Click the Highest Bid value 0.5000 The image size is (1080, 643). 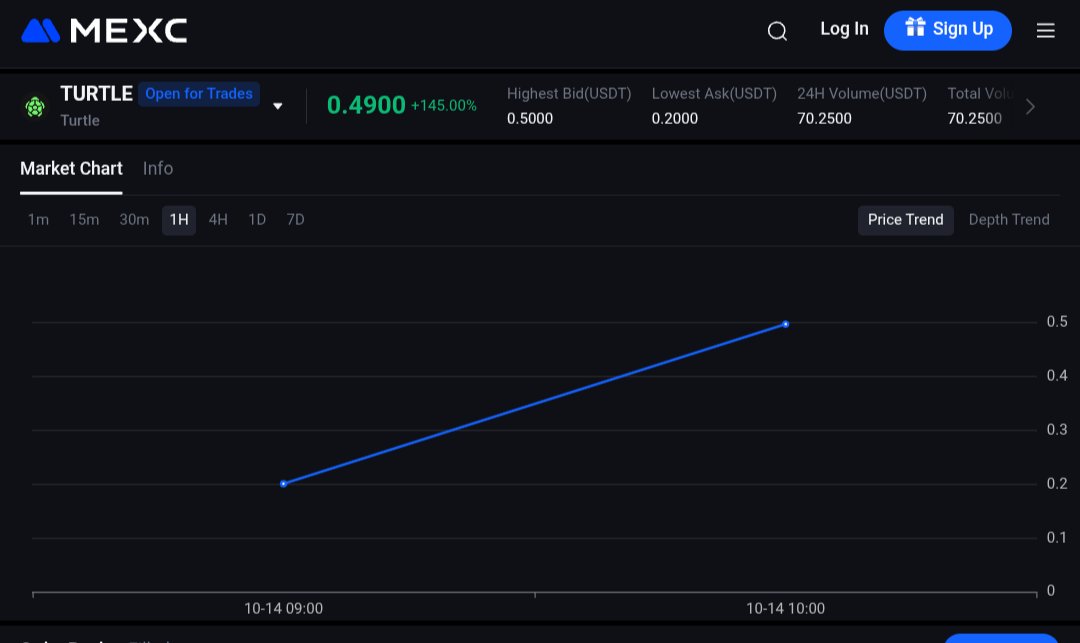(x=530, y=118)
